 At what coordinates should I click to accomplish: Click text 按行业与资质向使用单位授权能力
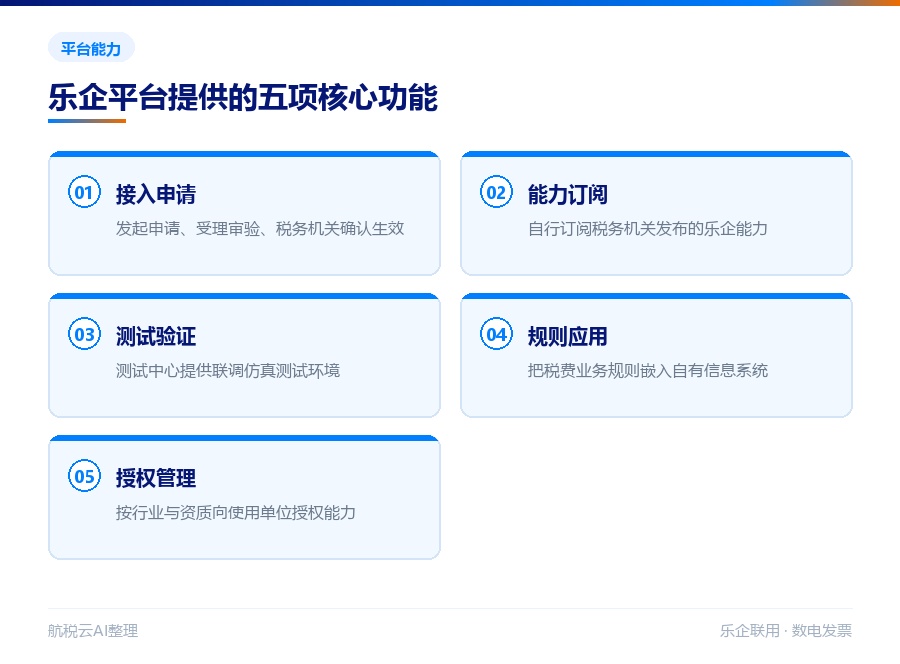point(236,512)
